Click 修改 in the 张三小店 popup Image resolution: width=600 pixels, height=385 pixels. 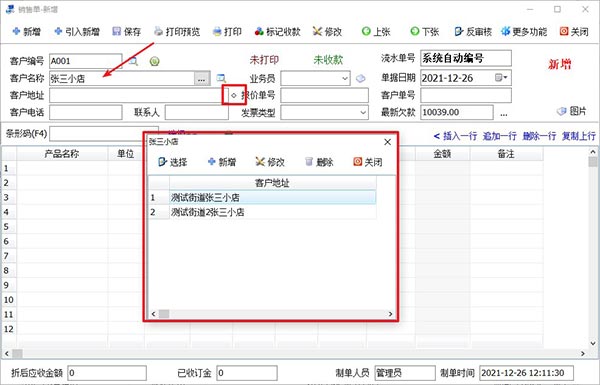(x=270, y=162)
